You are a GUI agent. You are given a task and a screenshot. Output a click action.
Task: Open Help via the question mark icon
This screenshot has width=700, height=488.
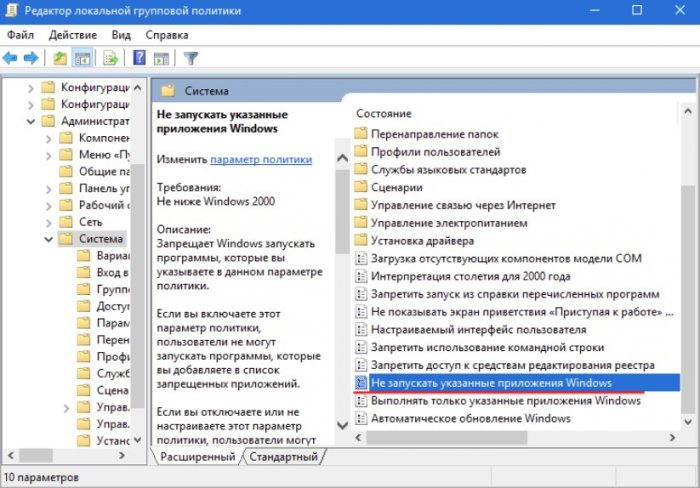(140, 58)
